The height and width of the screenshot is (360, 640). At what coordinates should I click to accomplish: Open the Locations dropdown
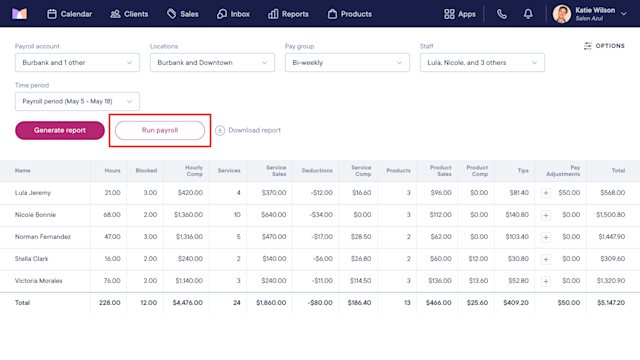click(x=212, y=62)
